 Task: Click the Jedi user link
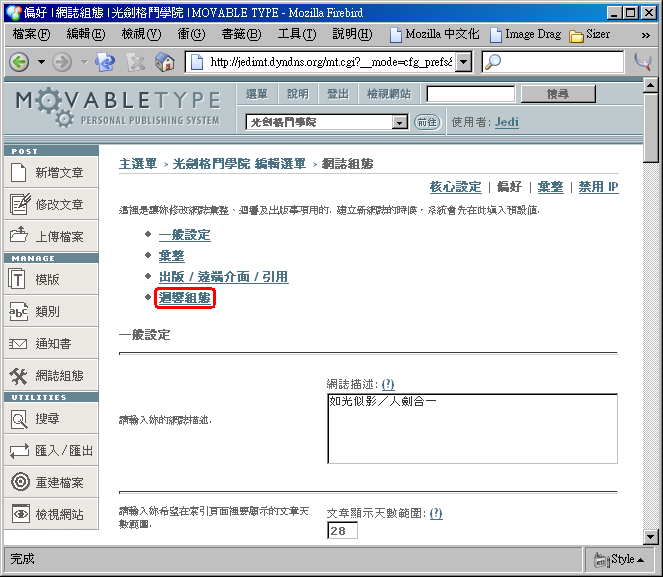(507, 122)
